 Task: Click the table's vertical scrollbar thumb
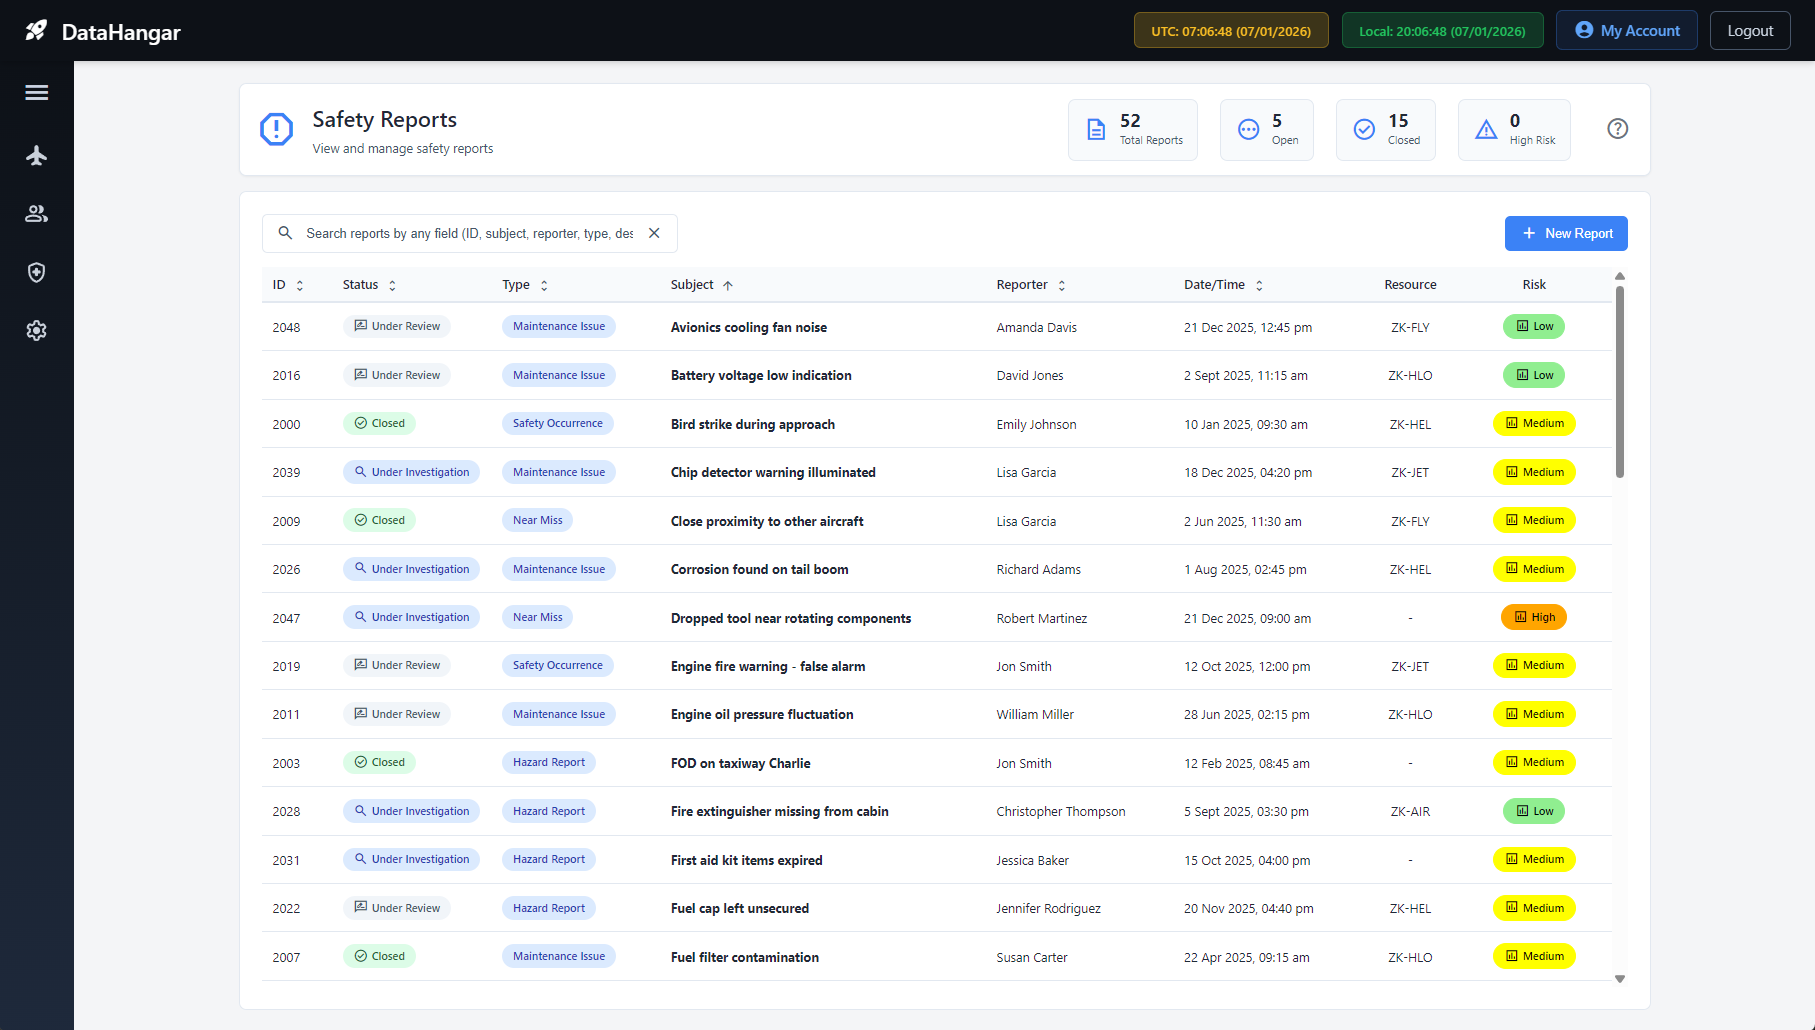click(x=1619, y=380)
